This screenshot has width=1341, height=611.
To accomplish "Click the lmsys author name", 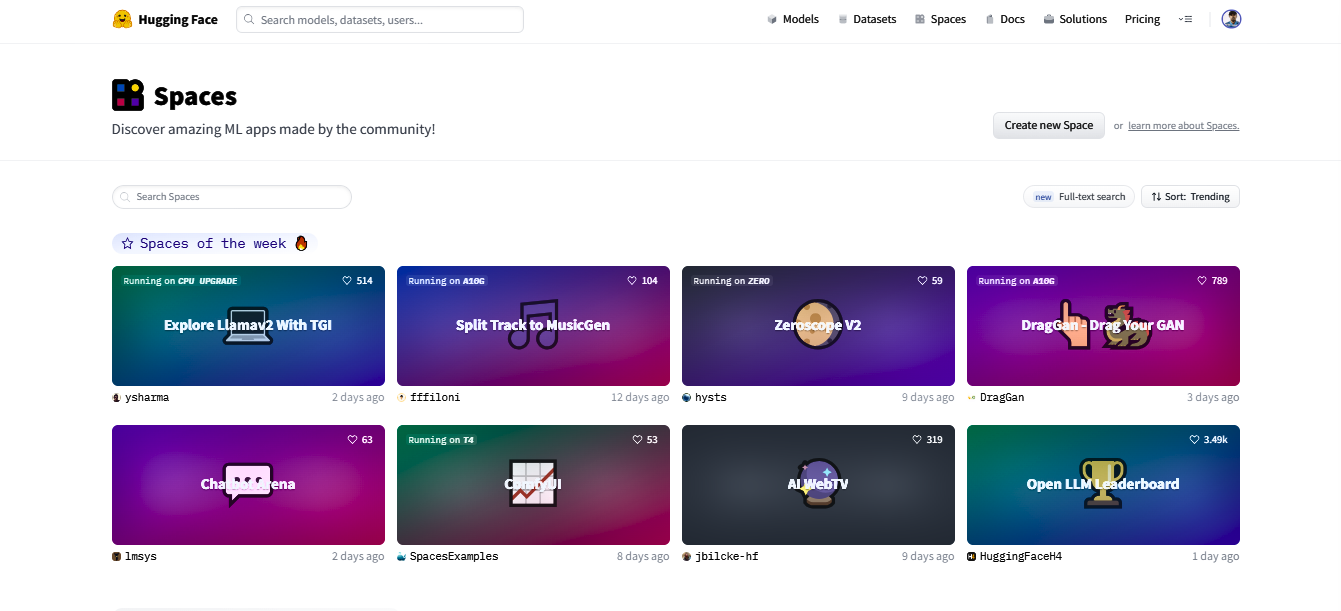I will point(141,557).
